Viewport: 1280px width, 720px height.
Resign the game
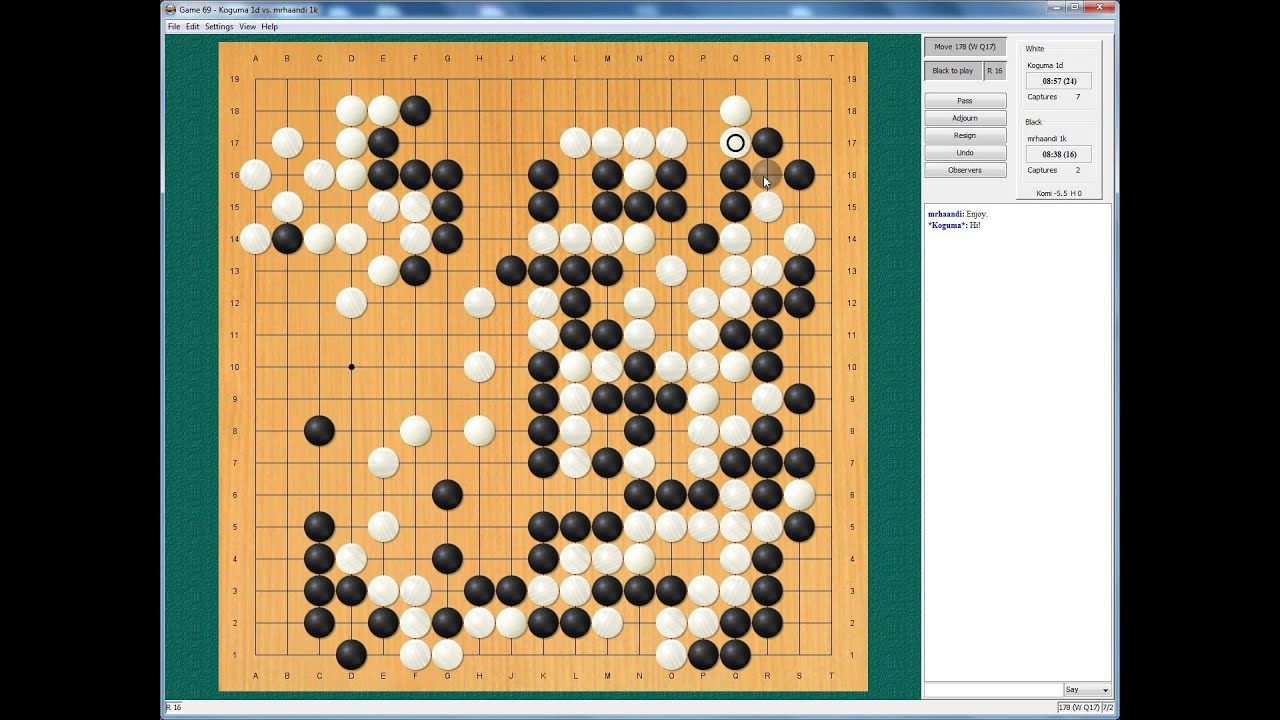pos(965,135)
